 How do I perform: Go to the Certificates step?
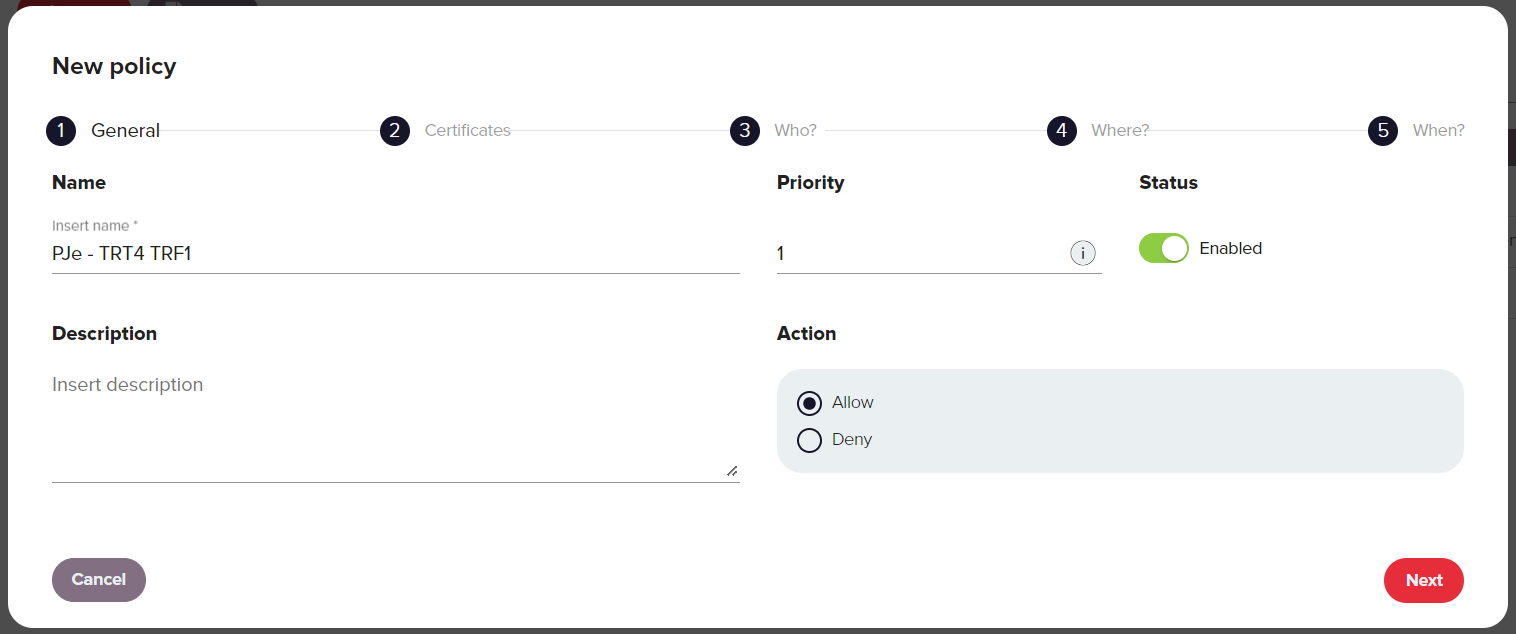[x=467, y=131]
